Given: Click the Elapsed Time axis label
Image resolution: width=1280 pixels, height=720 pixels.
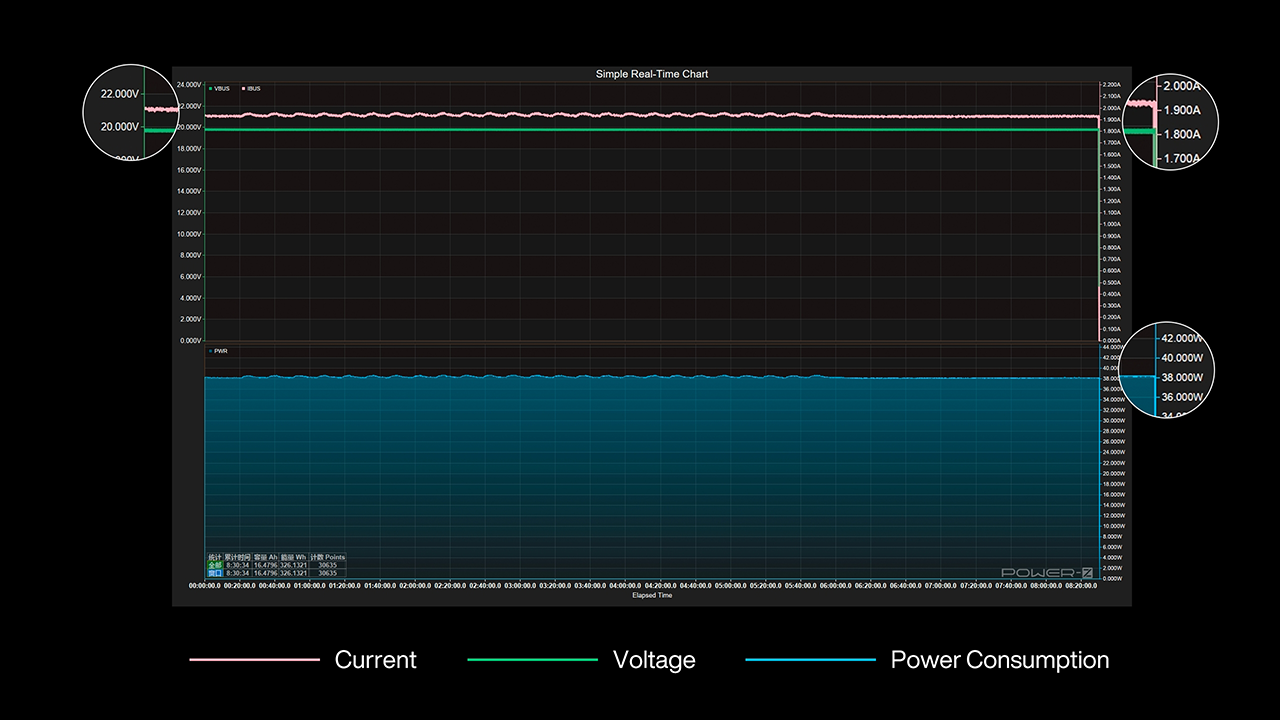Looking at the screenshot, I should pos(651,595).
